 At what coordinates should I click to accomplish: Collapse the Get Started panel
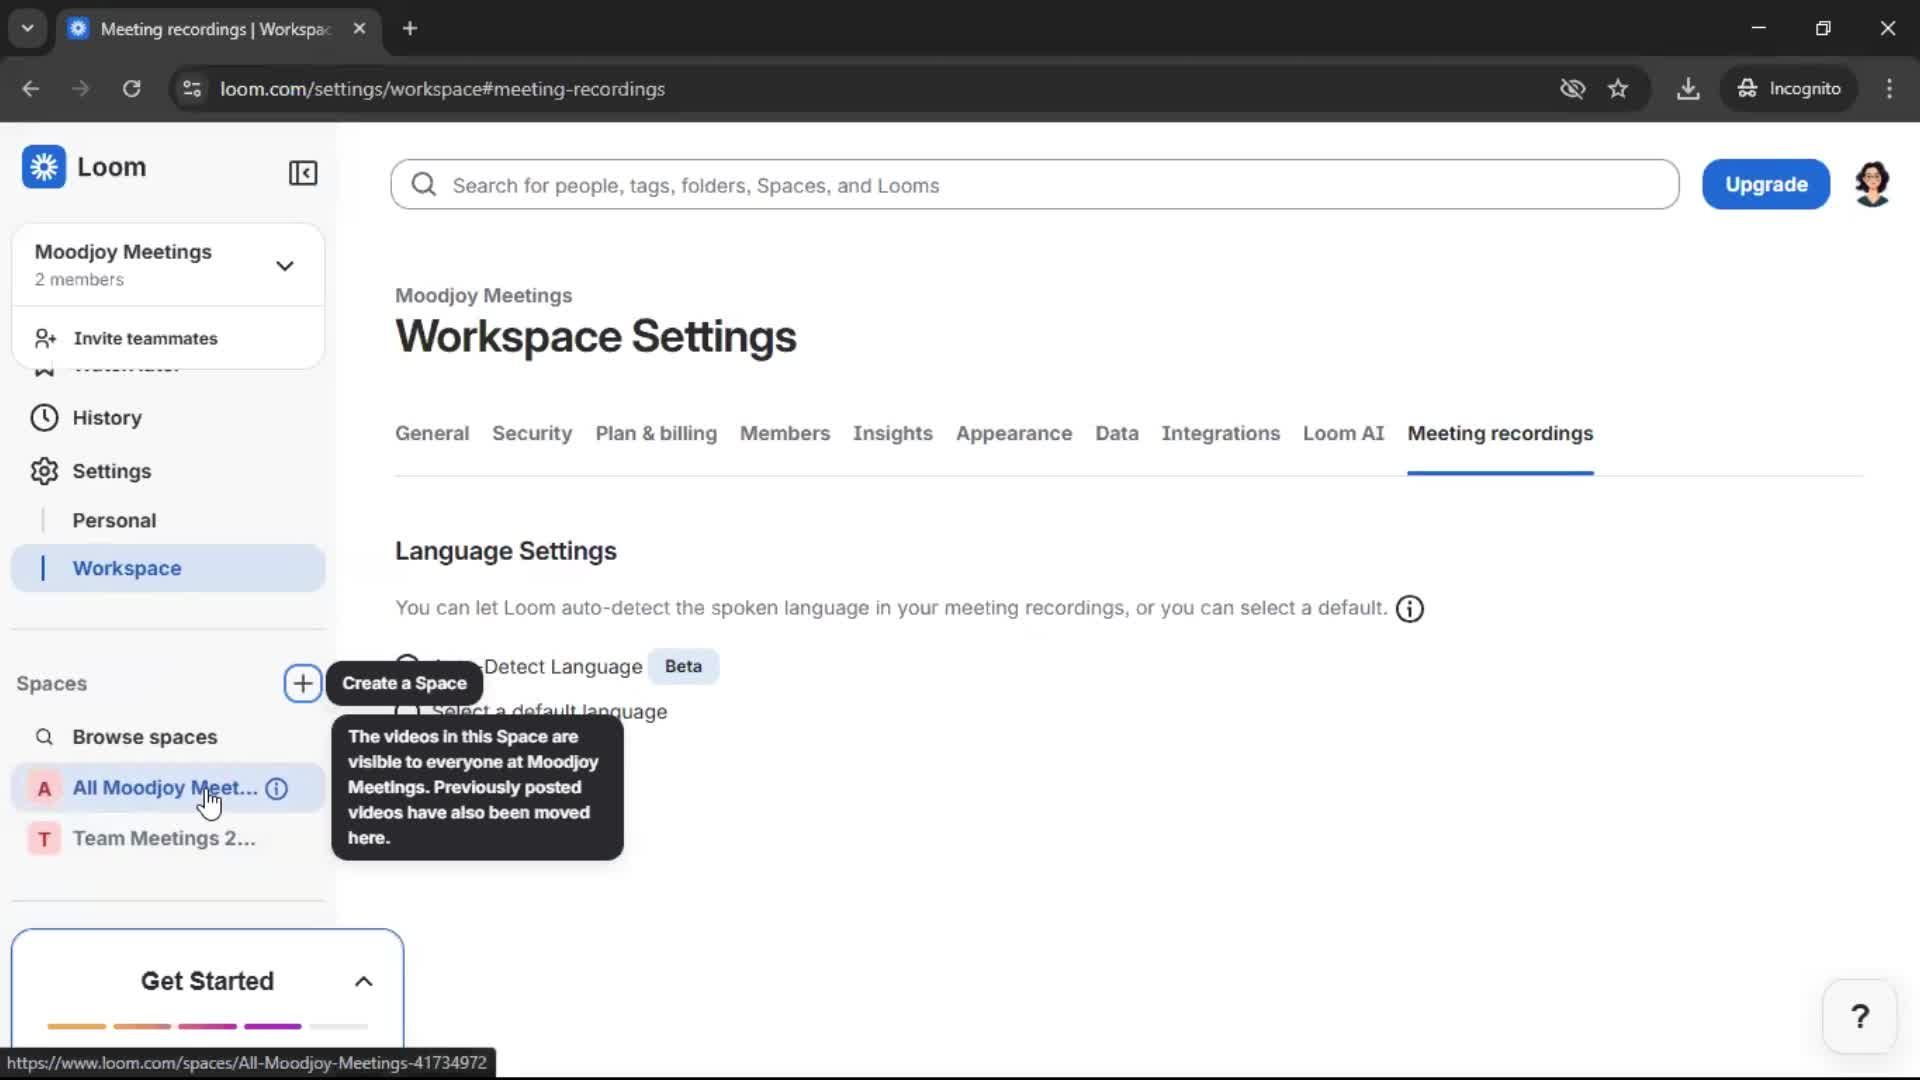point(363,981)
